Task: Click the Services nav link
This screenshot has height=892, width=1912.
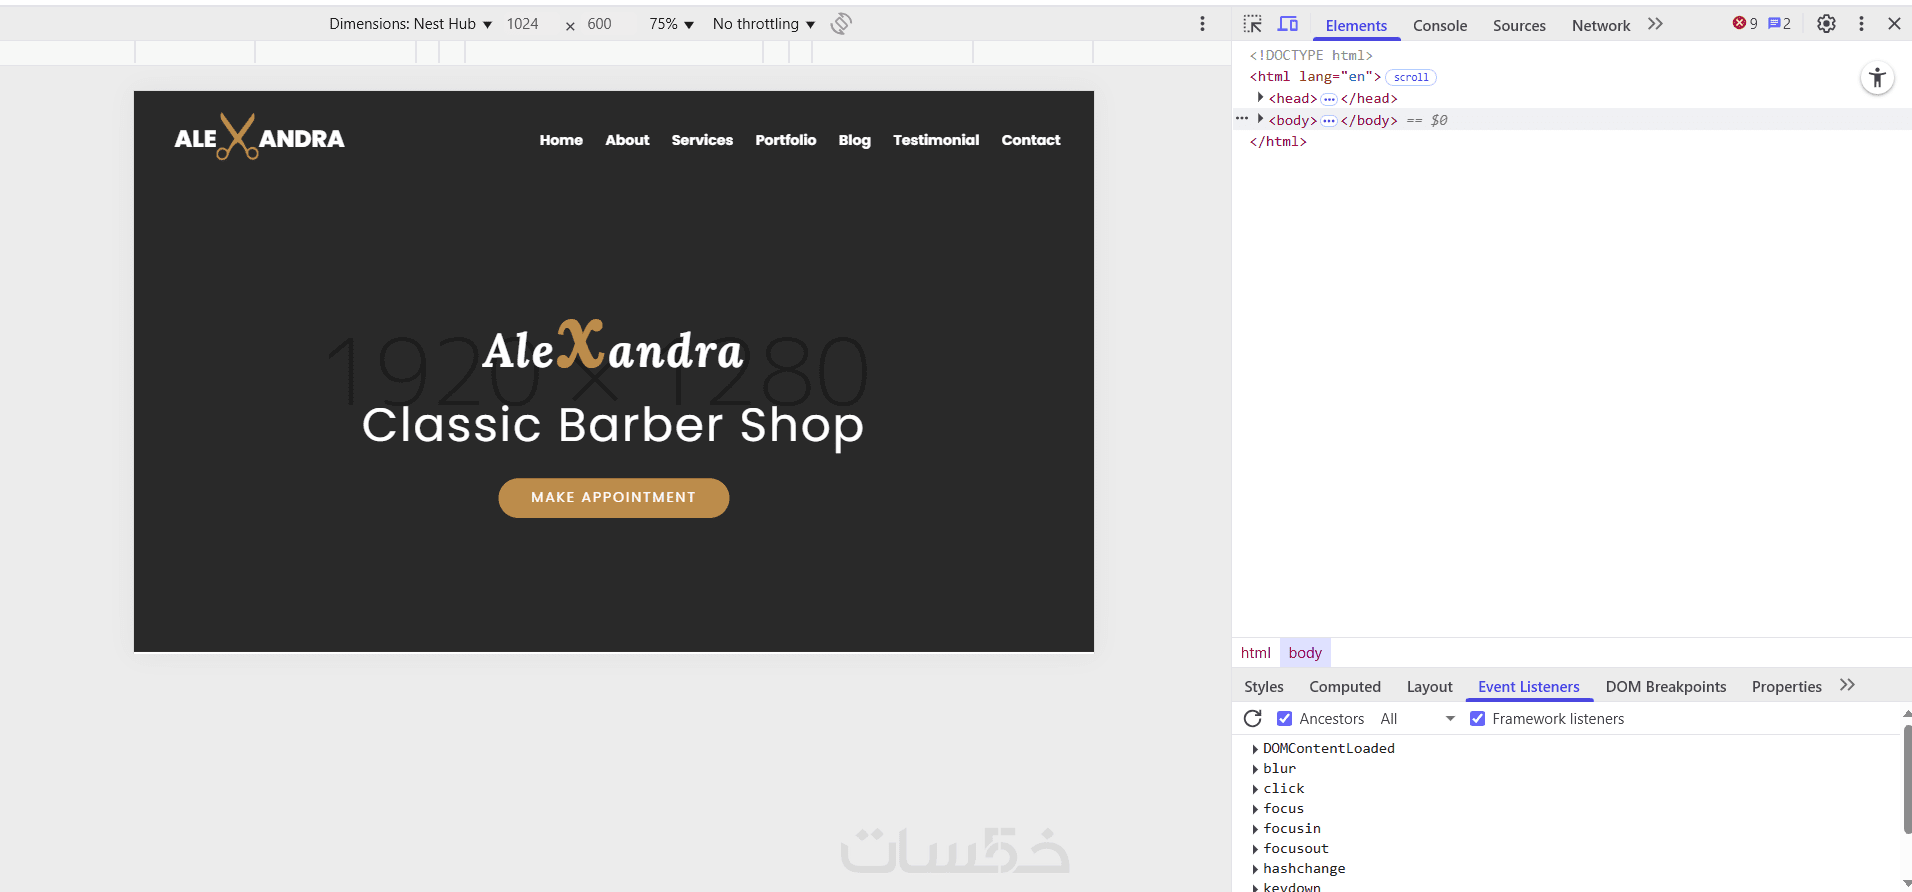Action: tap(702, 140)
